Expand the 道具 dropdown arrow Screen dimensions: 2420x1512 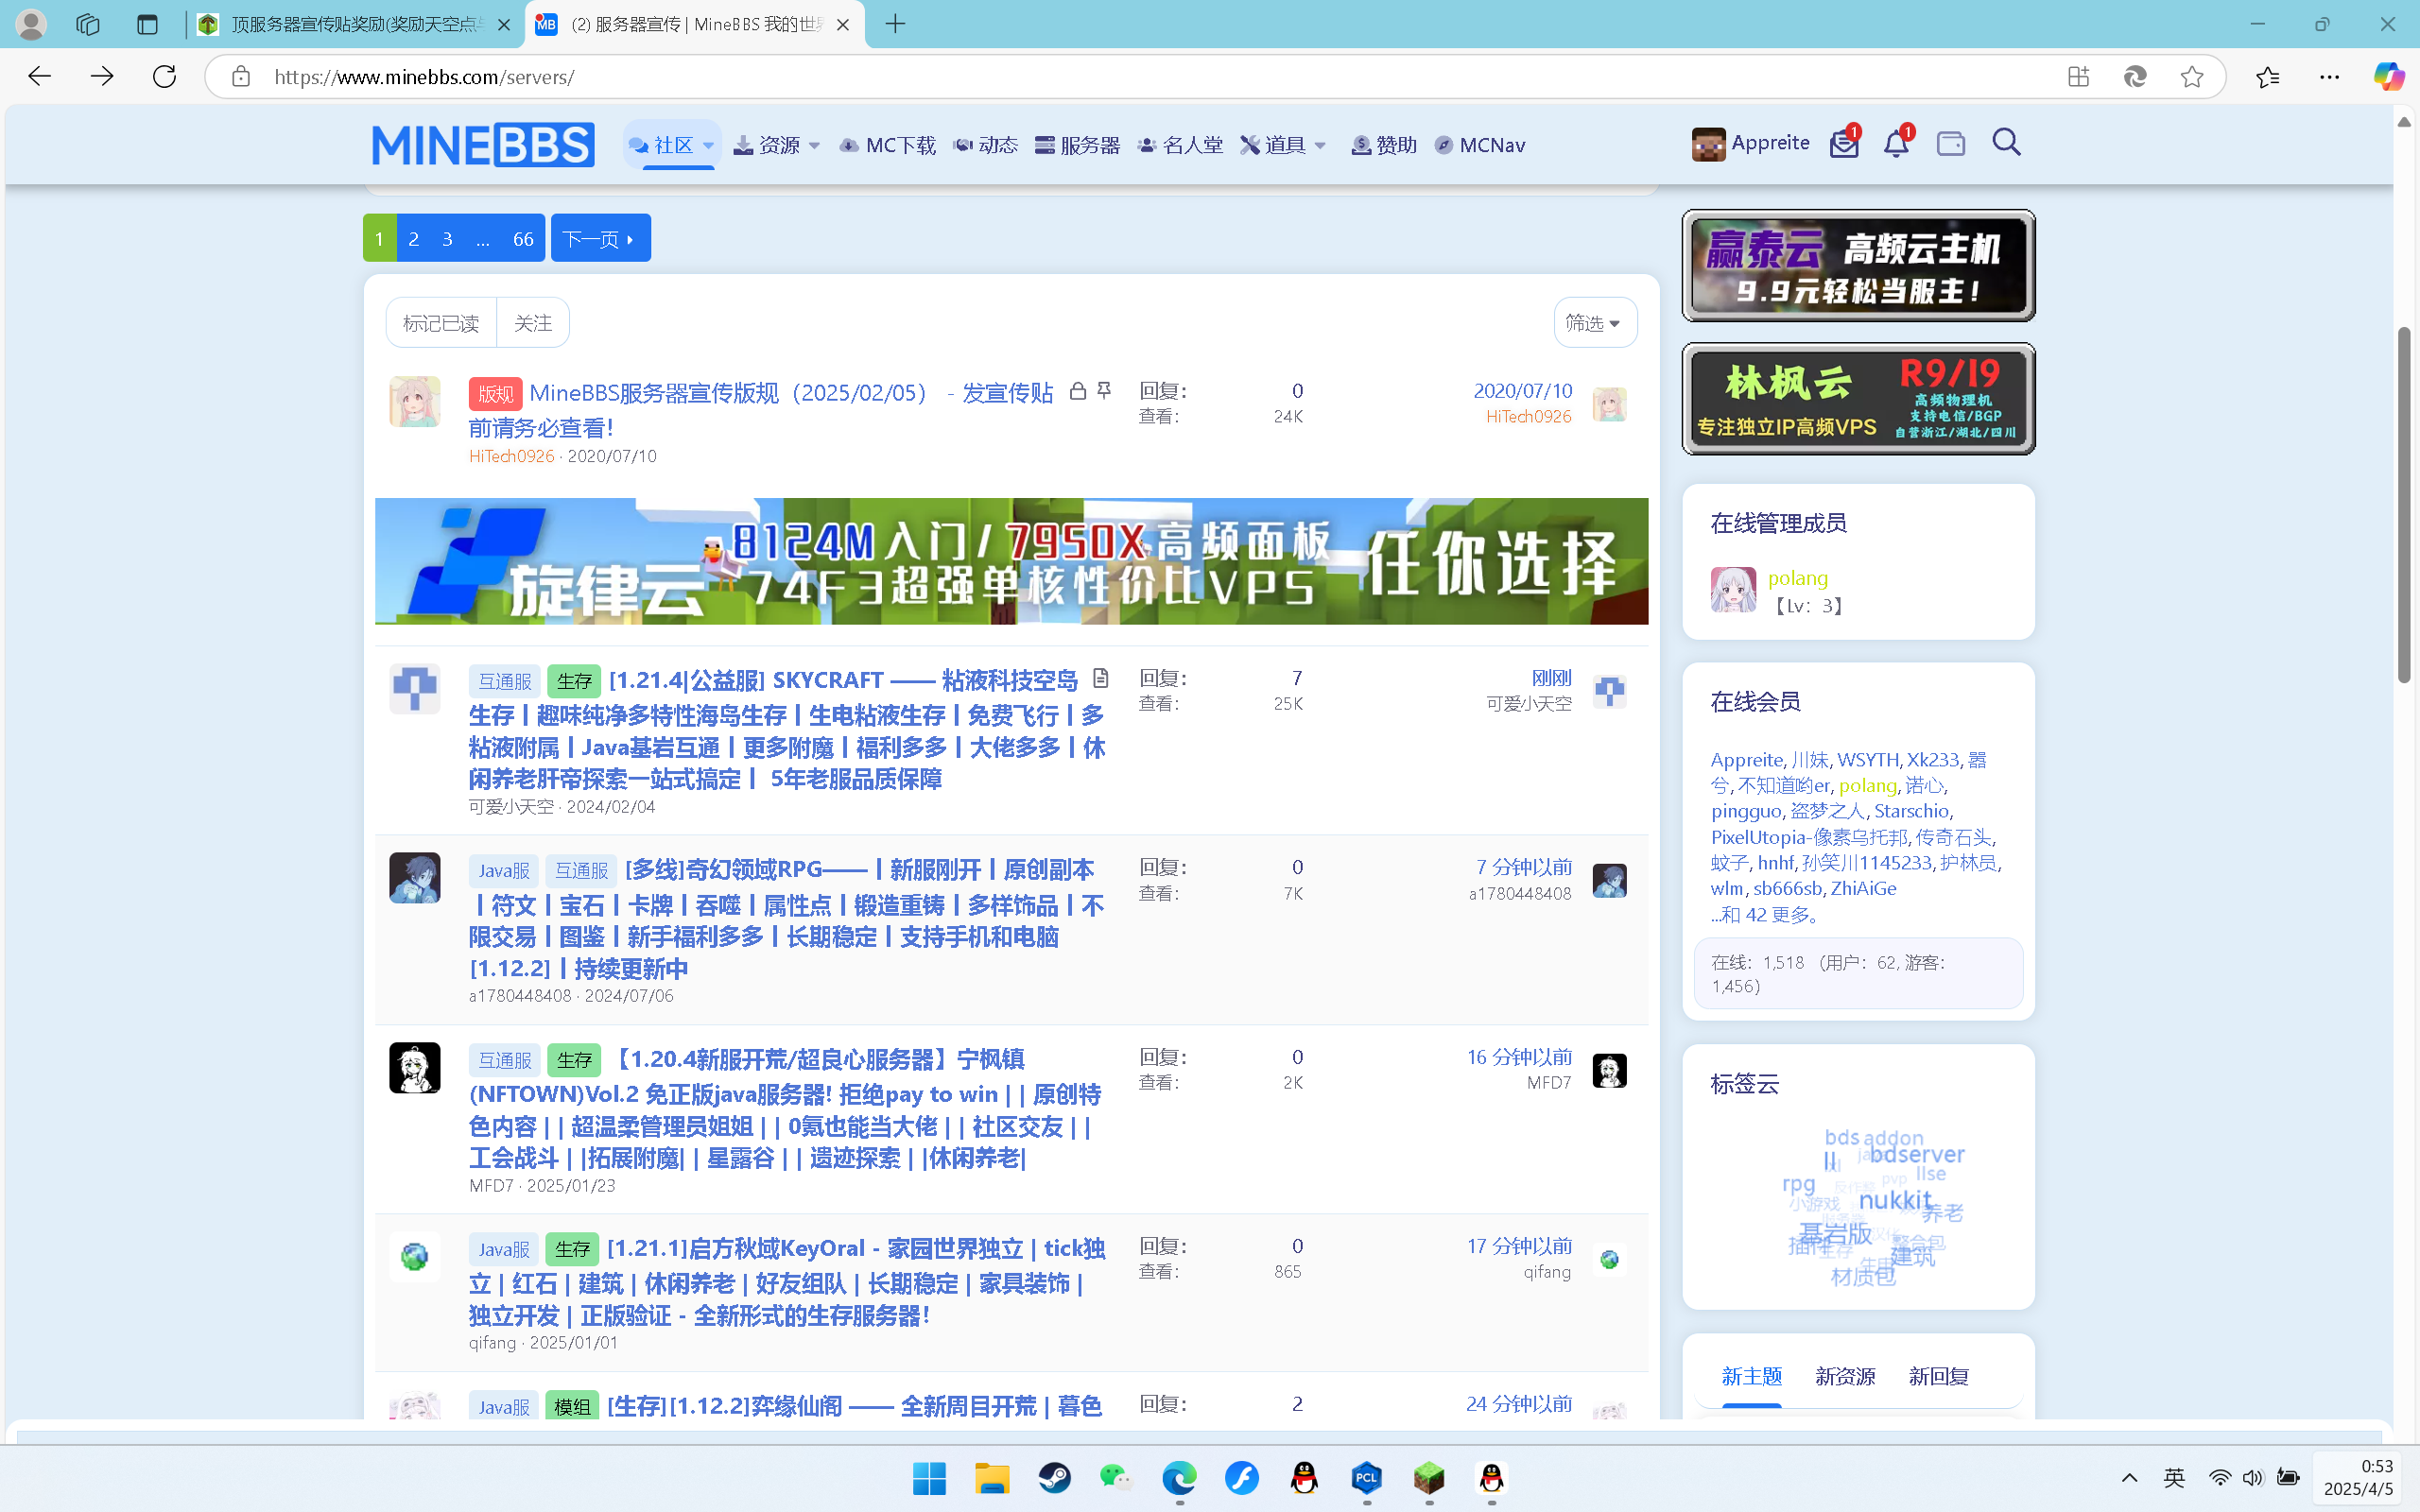1320,146
